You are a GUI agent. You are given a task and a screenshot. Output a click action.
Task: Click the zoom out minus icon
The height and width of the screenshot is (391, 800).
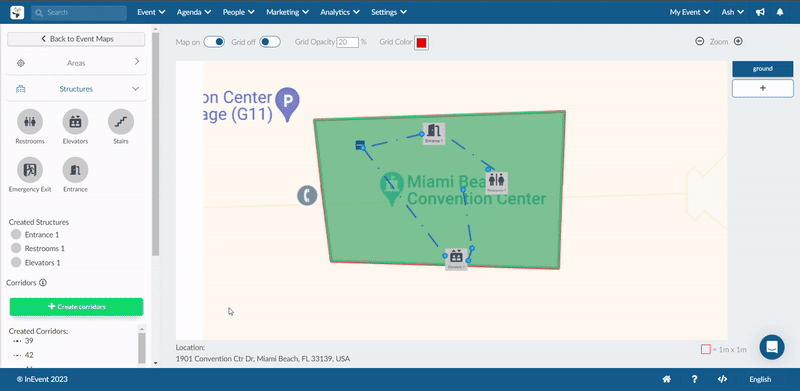point(699,41)
